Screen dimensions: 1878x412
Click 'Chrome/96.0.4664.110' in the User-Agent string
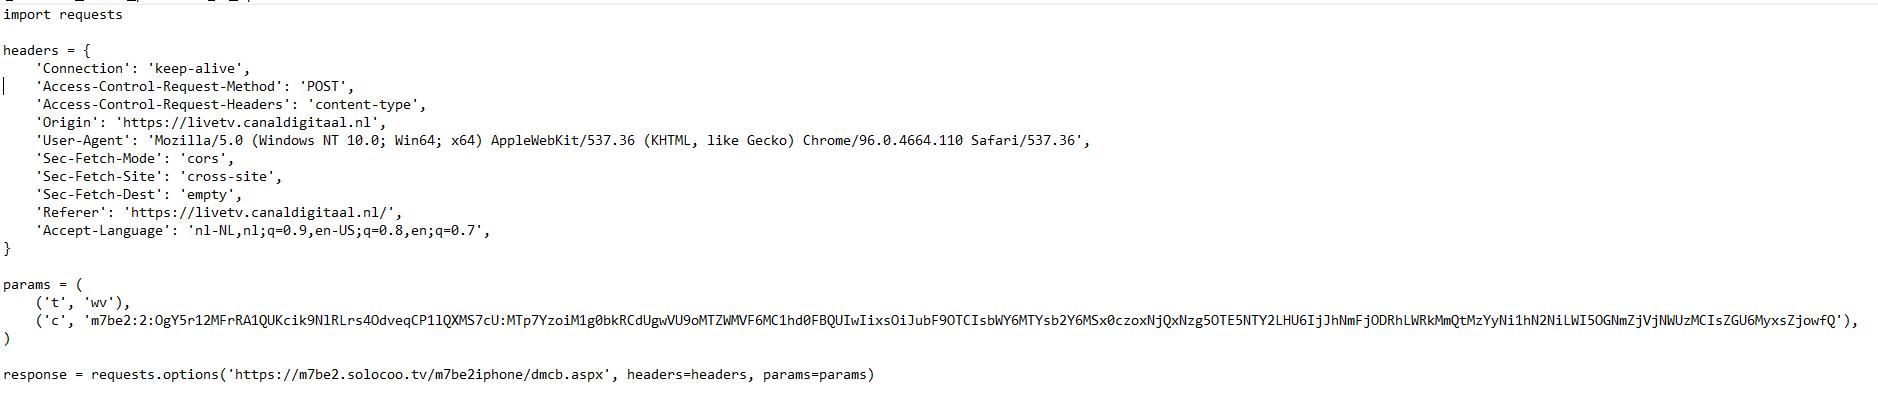click(882, 141)
